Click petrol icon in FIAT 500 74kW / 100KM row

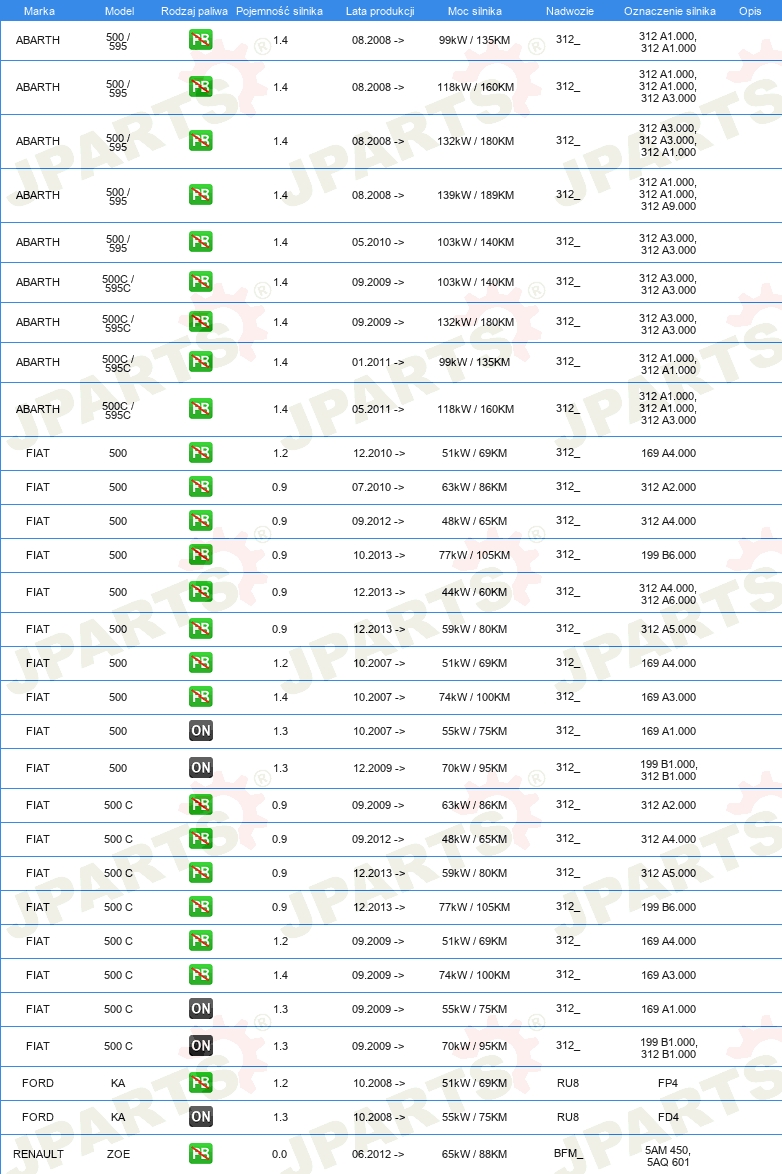pyautogui.click(x=200, y=697)
